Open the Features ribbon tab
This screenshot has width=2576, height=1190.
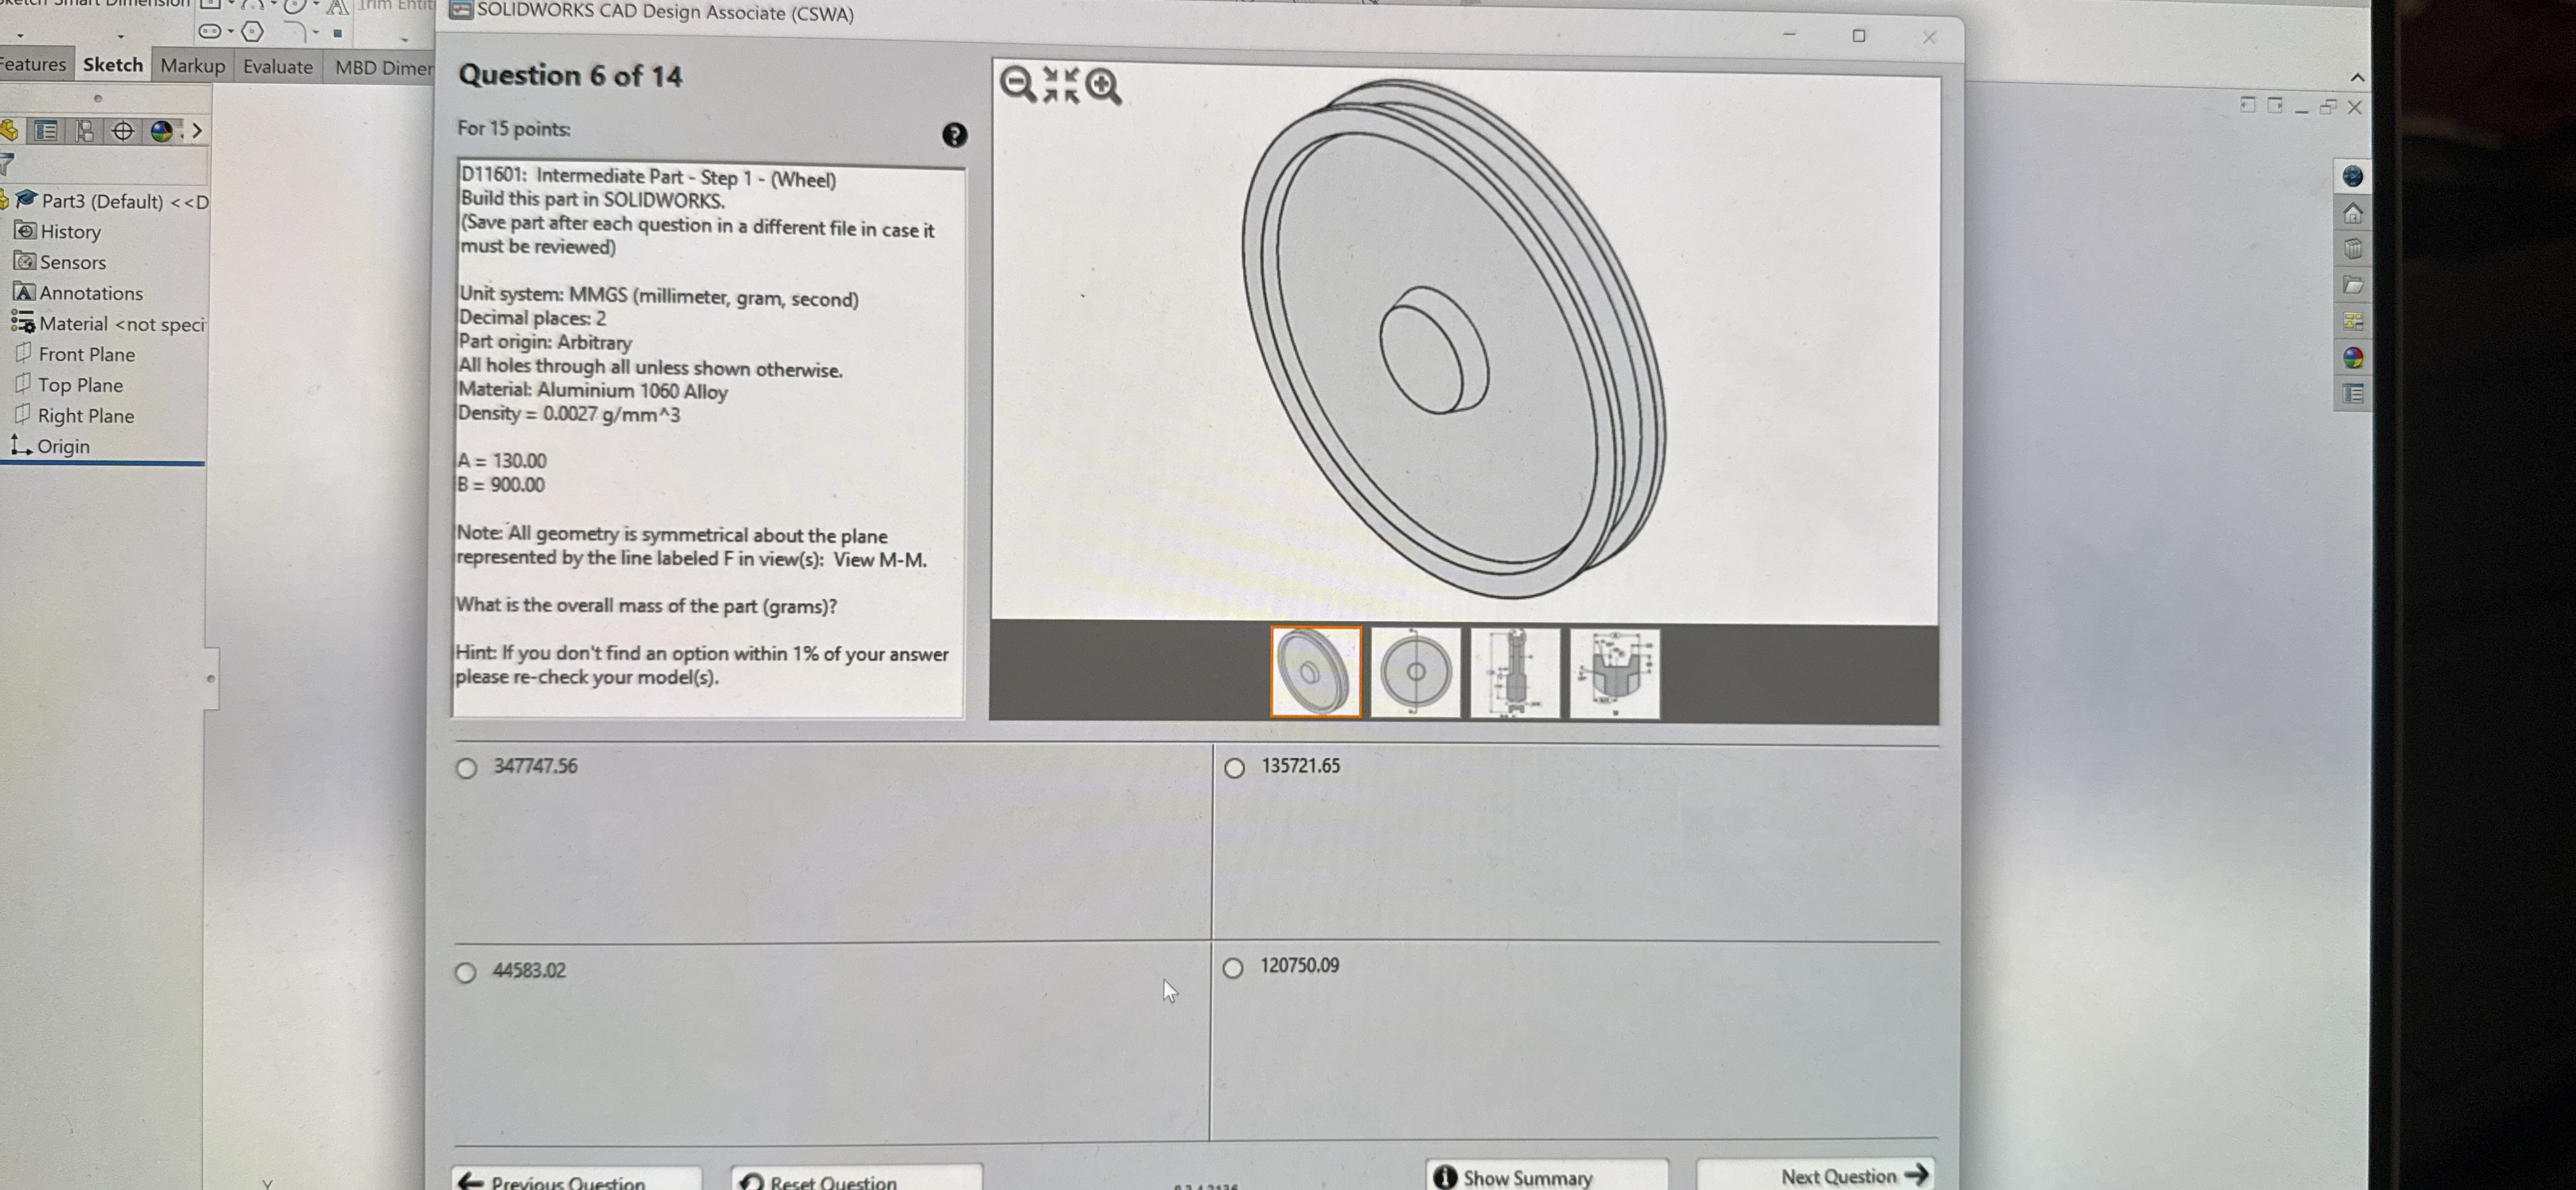(33, 64)
